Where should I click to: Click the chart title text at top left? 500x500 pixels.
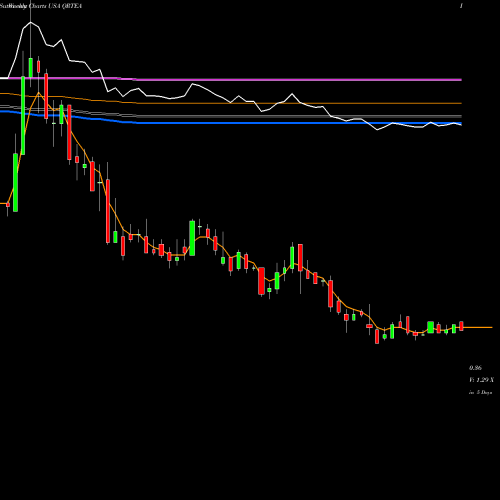41,6
